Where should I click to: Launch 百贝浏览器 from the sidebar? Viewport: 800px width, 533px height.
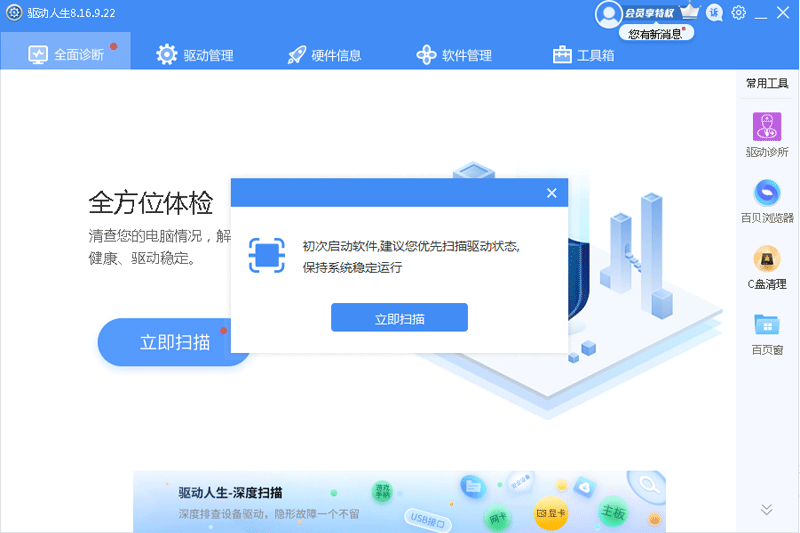coord(767,193)
